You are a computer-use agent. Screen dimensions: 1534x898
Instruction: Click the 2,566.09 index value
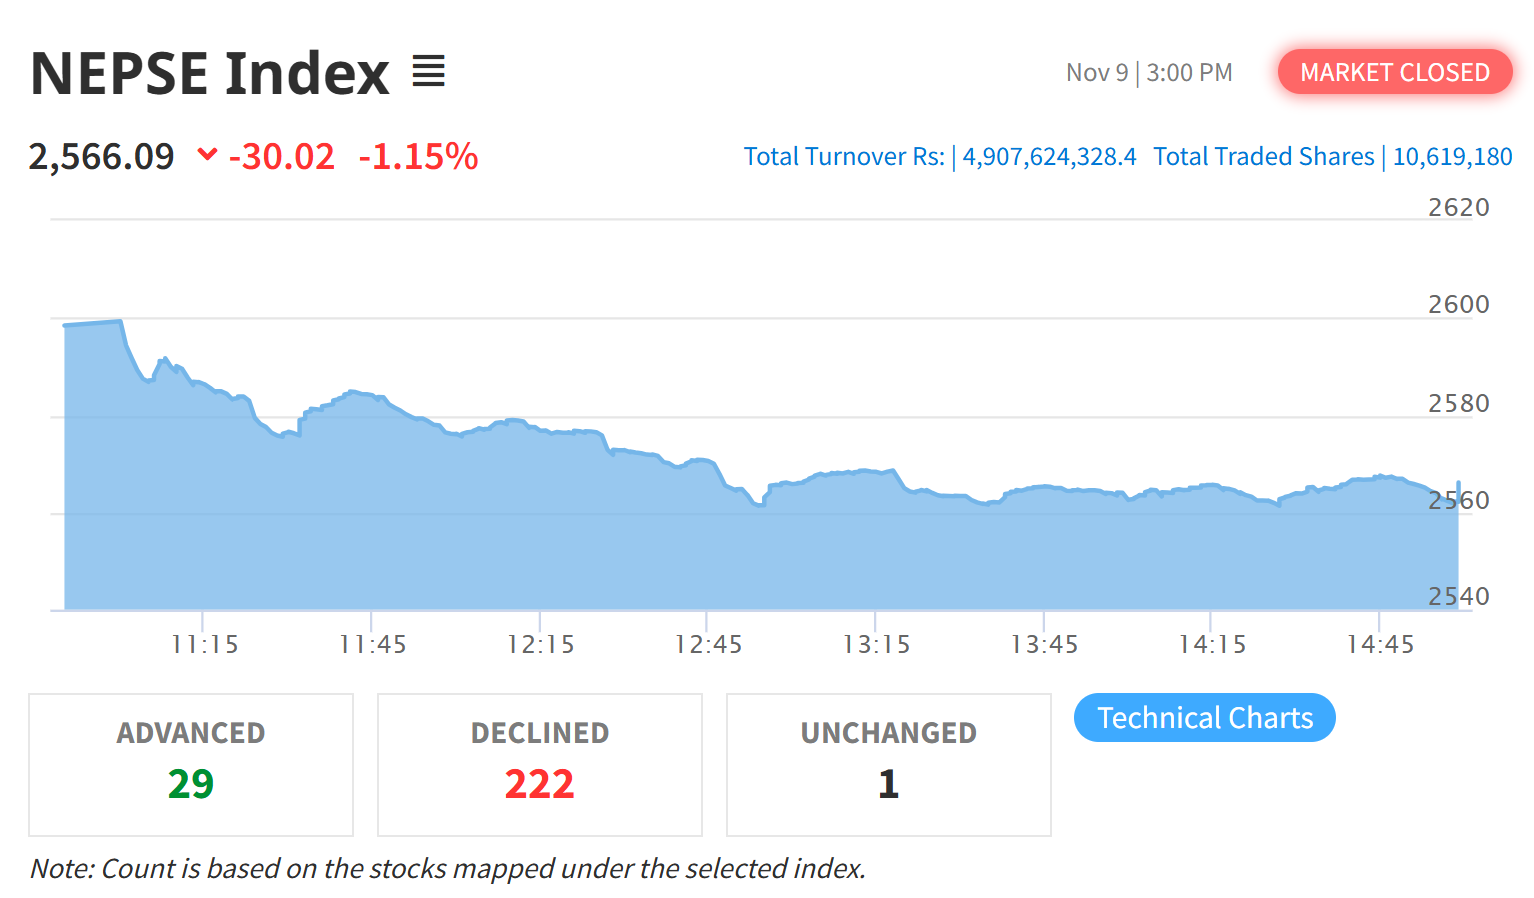point(101,157)
